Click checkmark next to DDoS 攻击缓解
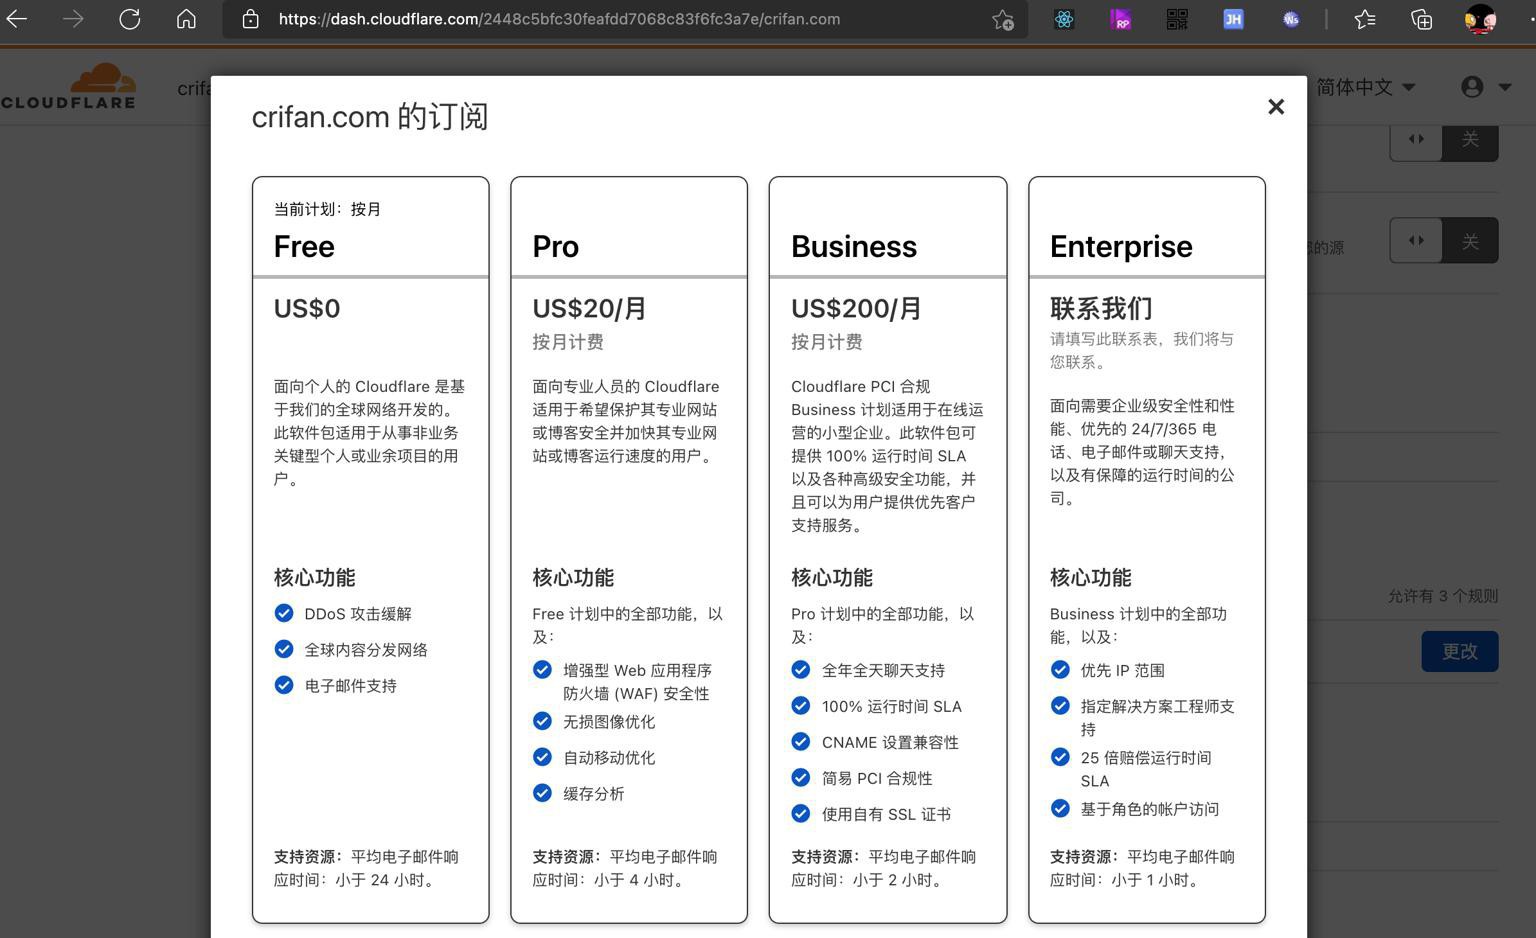This screenshot has width=1536, height=938. point(284,613)
